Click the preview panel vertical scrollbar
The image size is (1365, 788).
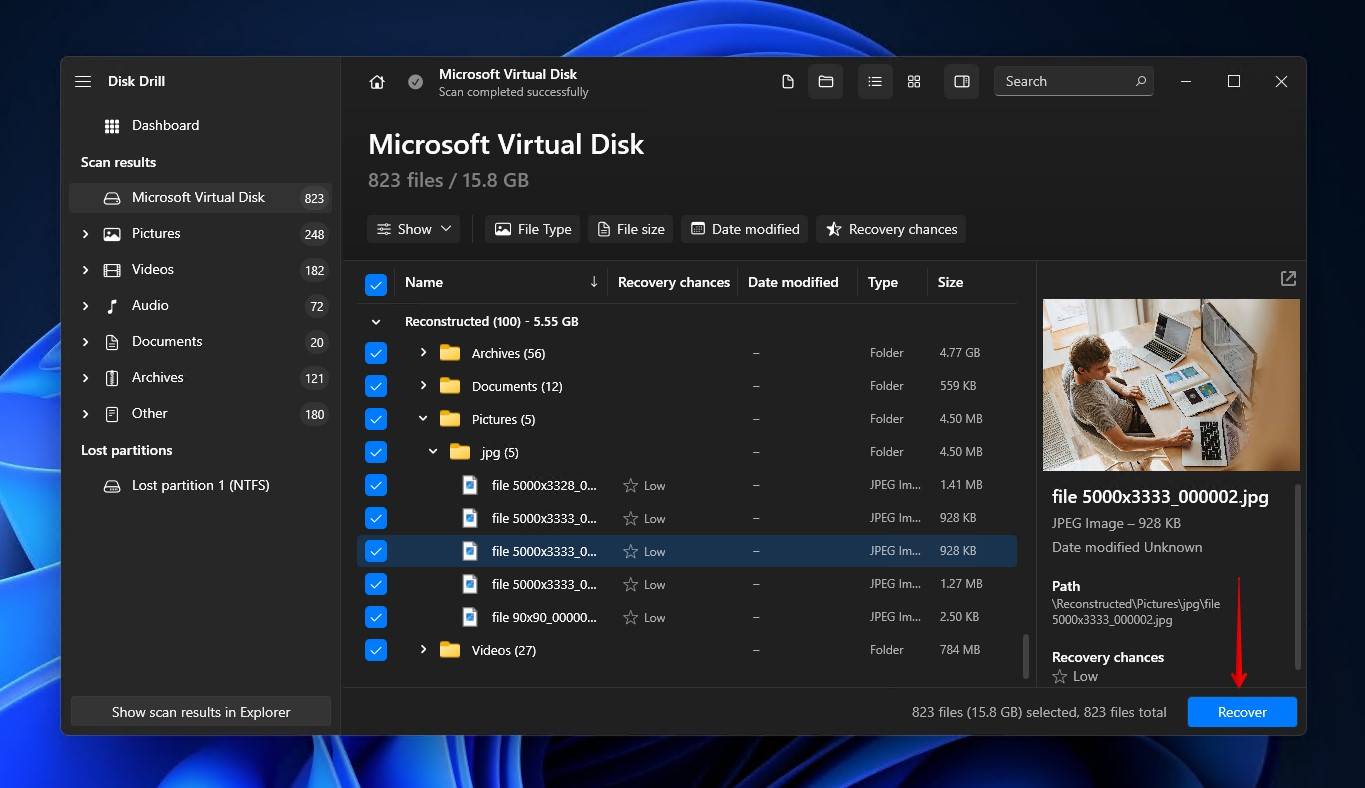1298,577
